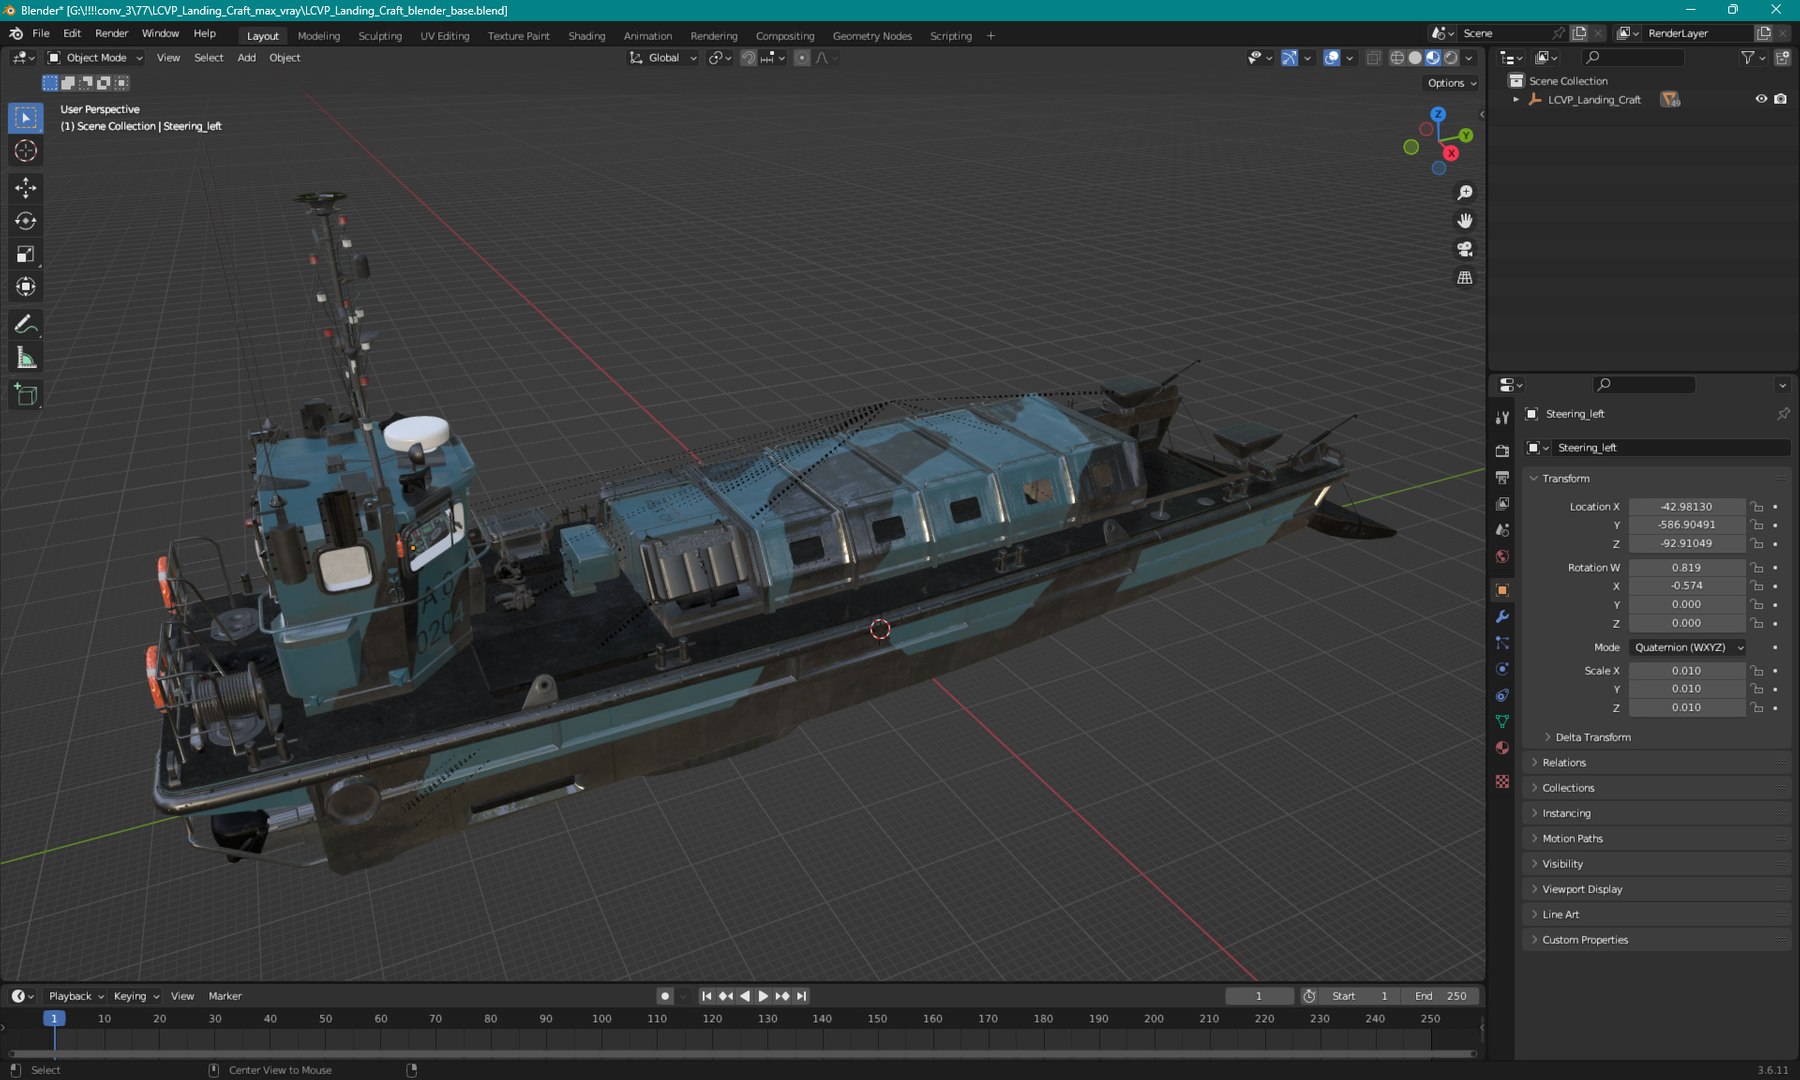Open the Output properties tab
The height and width of the screenshot is (1080, 1800).
pos(1502,478)
